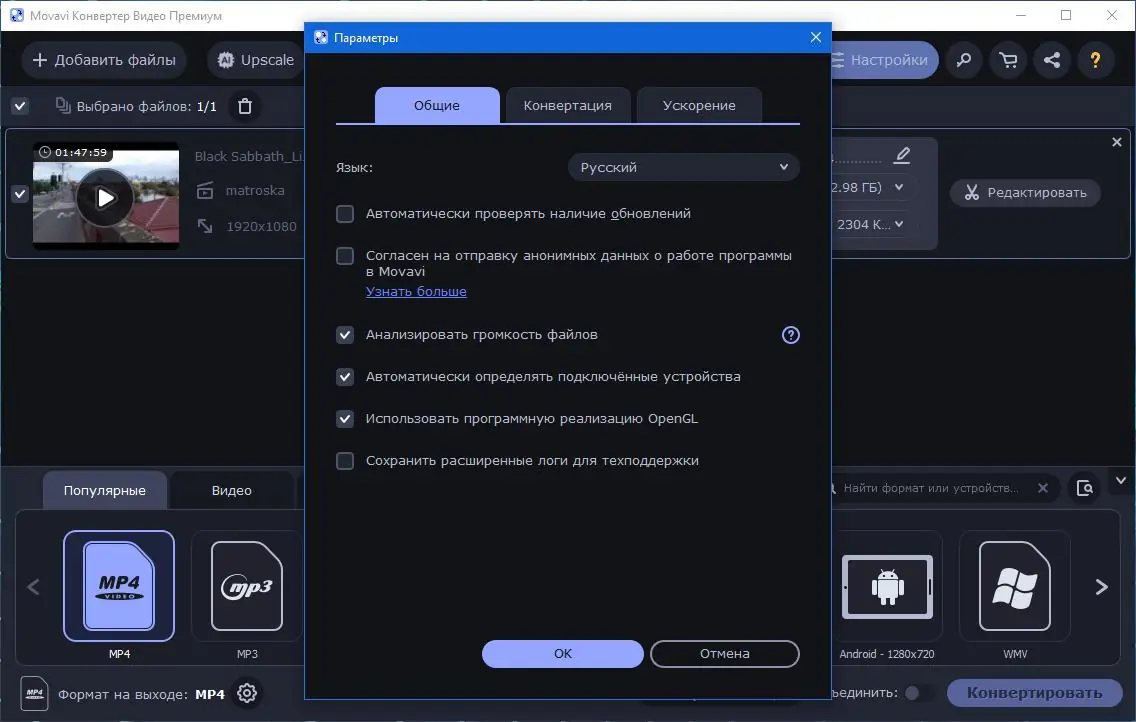Play the video thumbnail preview
The image size is (1136, 722).
[106, 197]
